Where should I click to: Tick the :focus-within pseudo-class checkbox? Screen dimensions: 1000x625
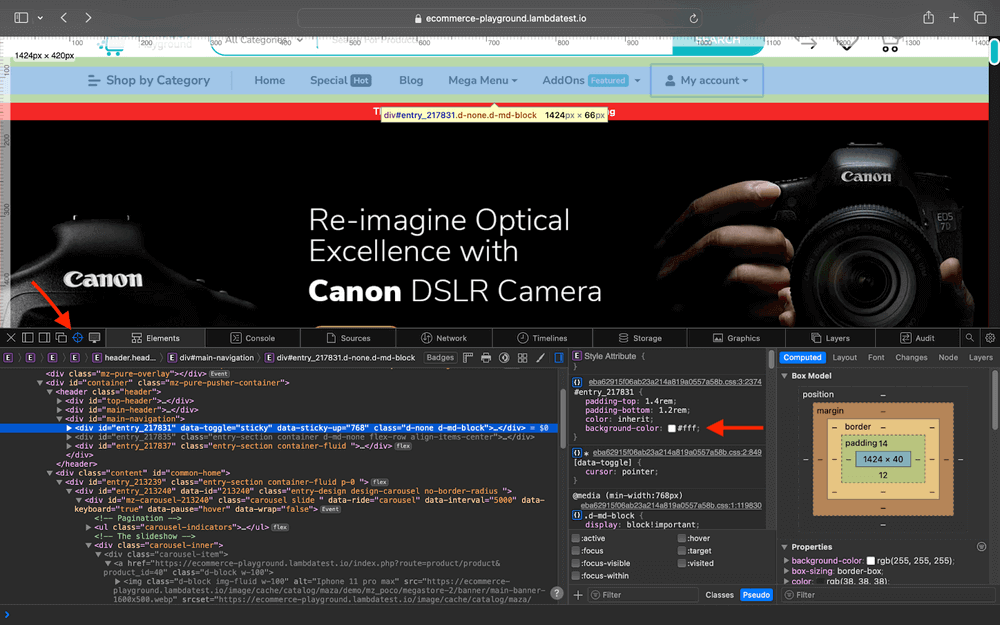coord(575,576)
